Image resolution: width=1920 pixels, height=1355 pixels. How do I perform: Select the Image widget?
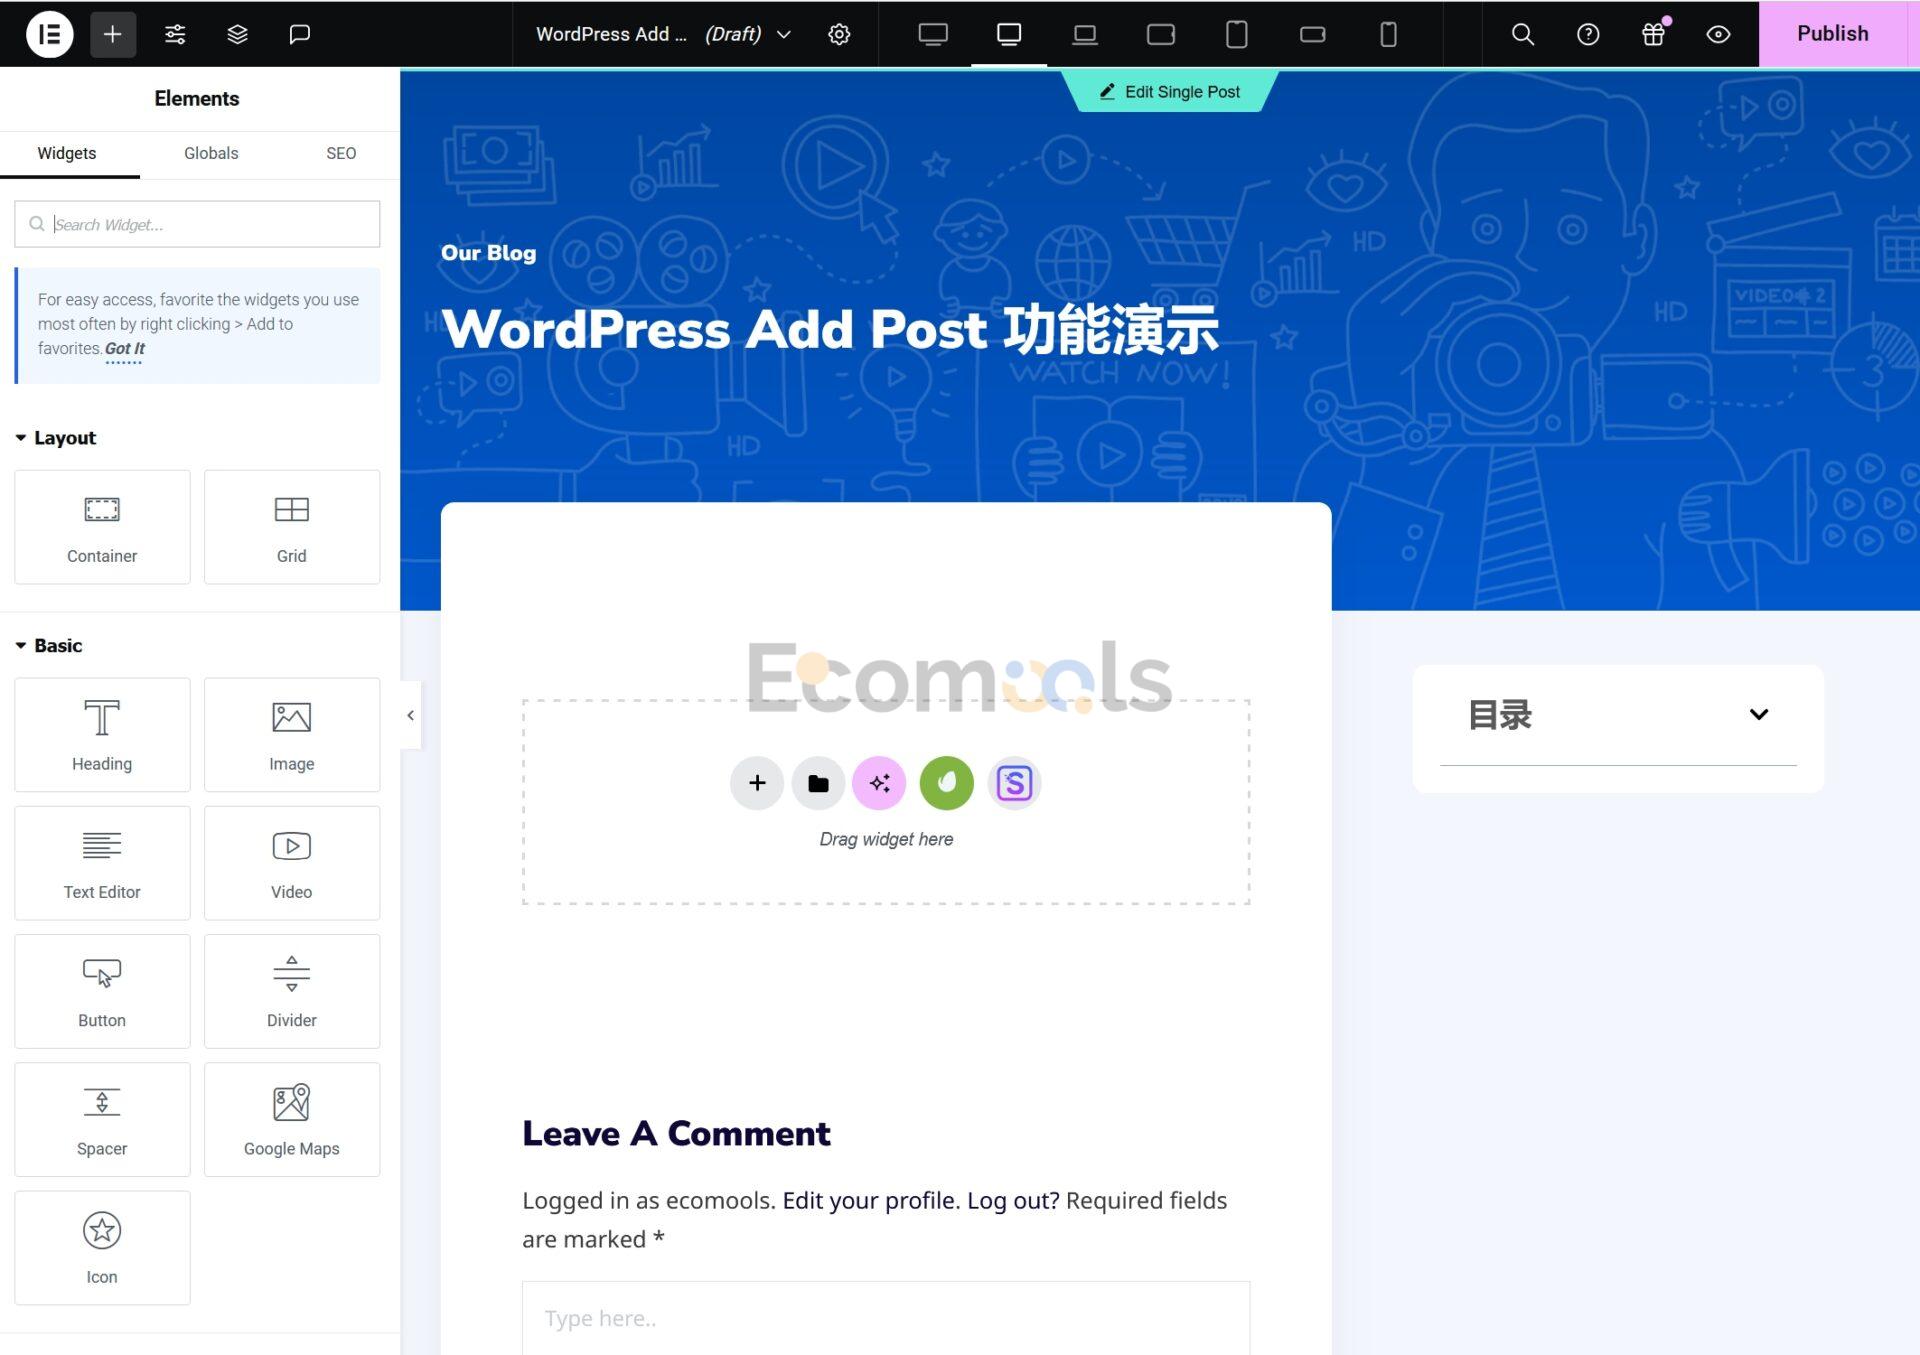pos(292,735)
